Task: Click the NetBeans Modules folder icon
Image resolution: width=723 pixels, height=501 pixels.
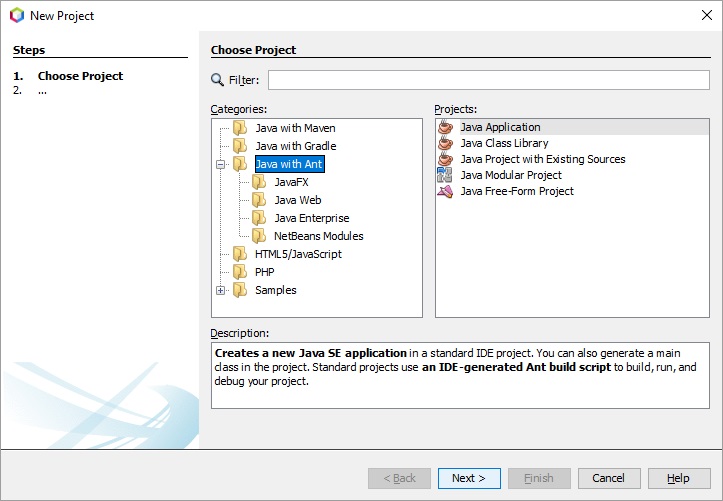Action: tap(259, 236)
